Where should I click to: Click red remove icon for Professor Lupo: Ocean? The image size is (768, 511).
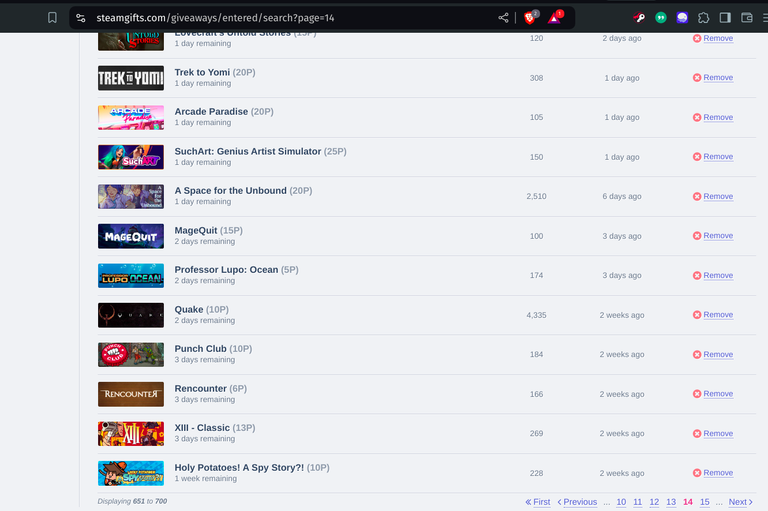coord(697,275)
